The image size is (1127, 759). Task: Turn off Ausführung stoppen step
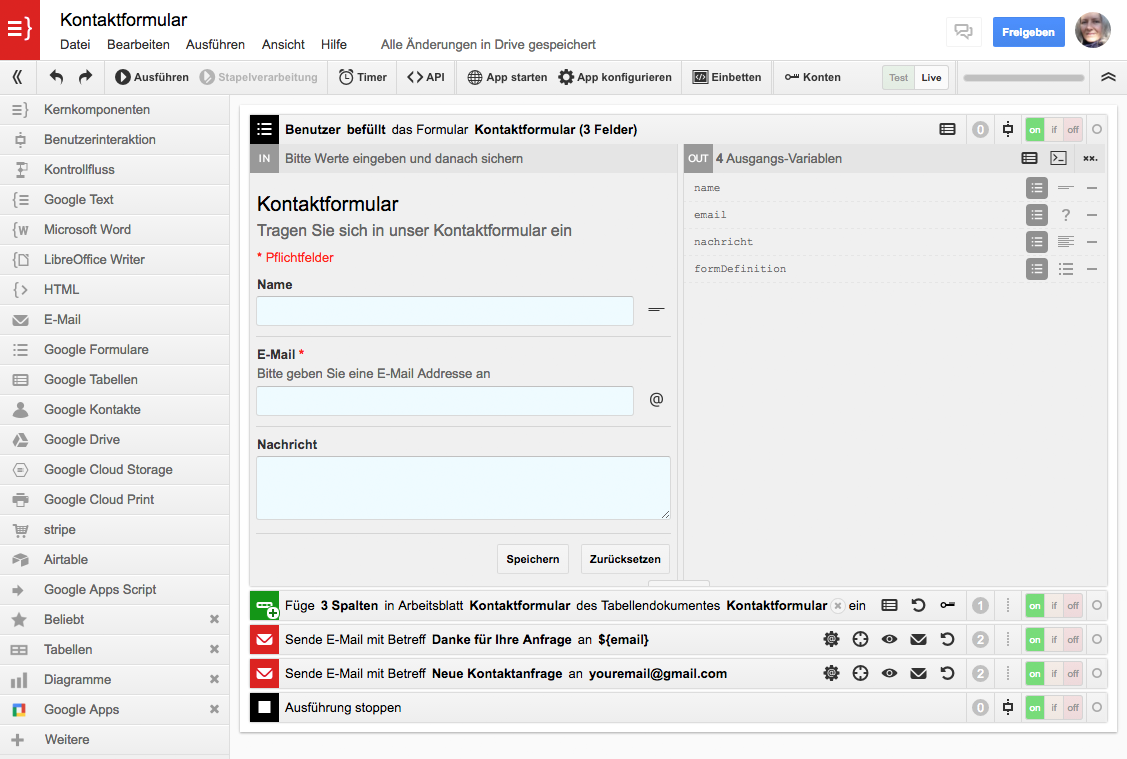[x=1073, y=707]
